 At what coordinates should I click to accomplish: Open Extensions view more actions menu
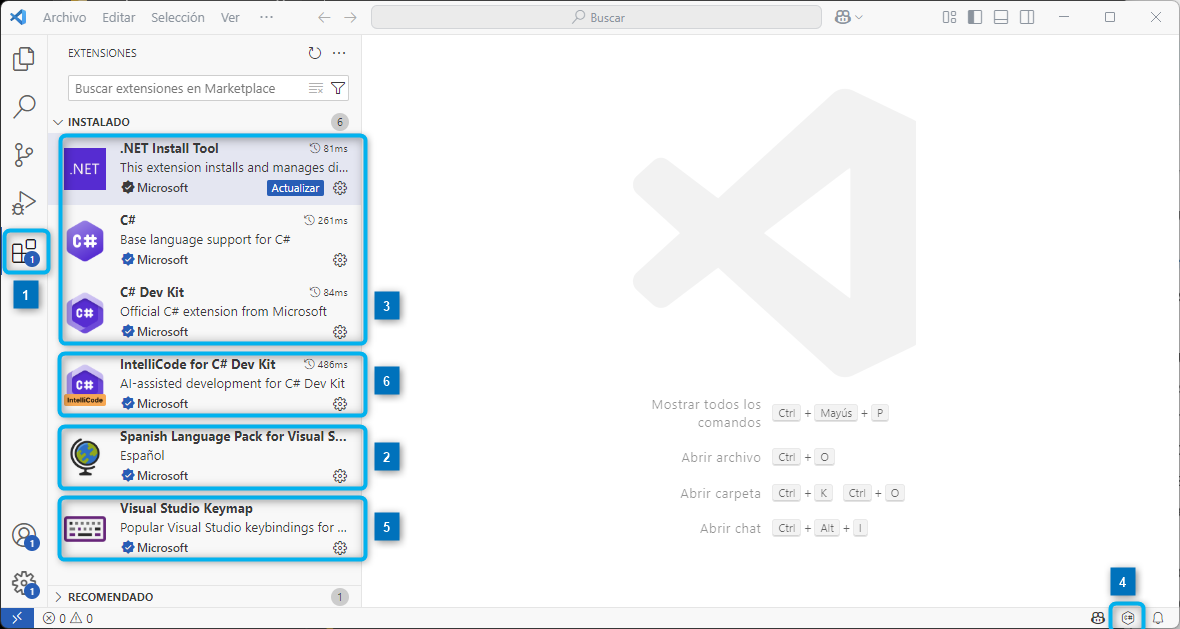click(339, 53)
